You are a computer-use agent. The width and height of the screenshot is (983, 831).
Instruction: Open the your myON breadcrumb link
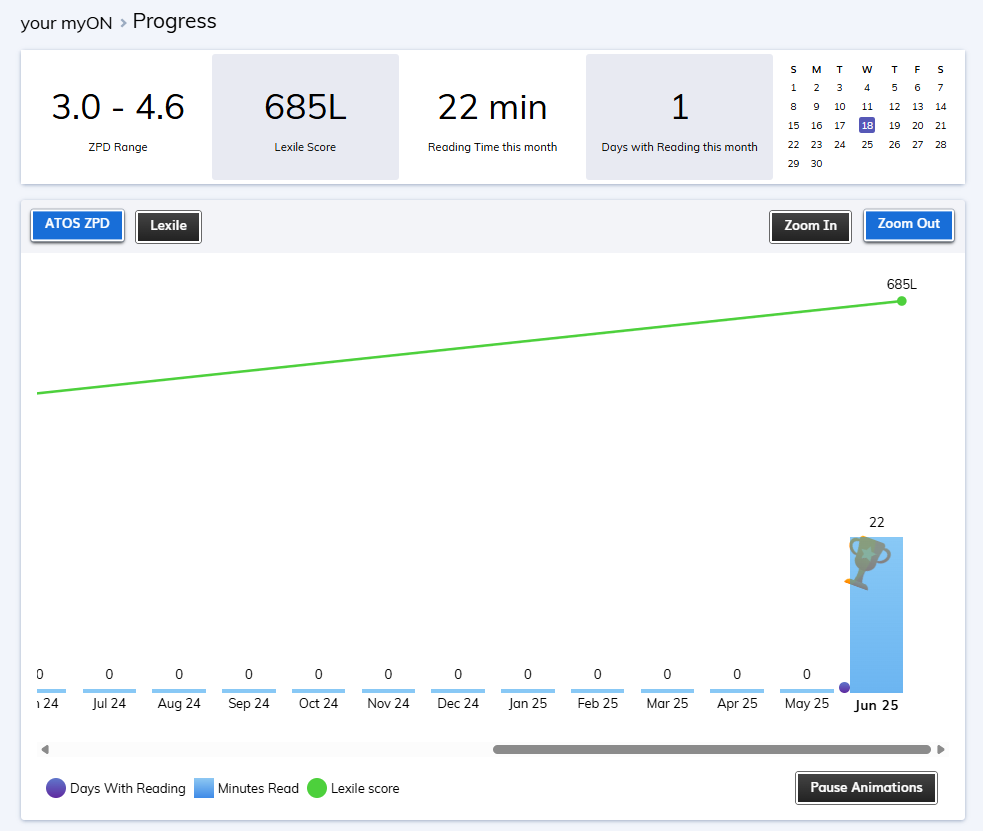[66, 23]
